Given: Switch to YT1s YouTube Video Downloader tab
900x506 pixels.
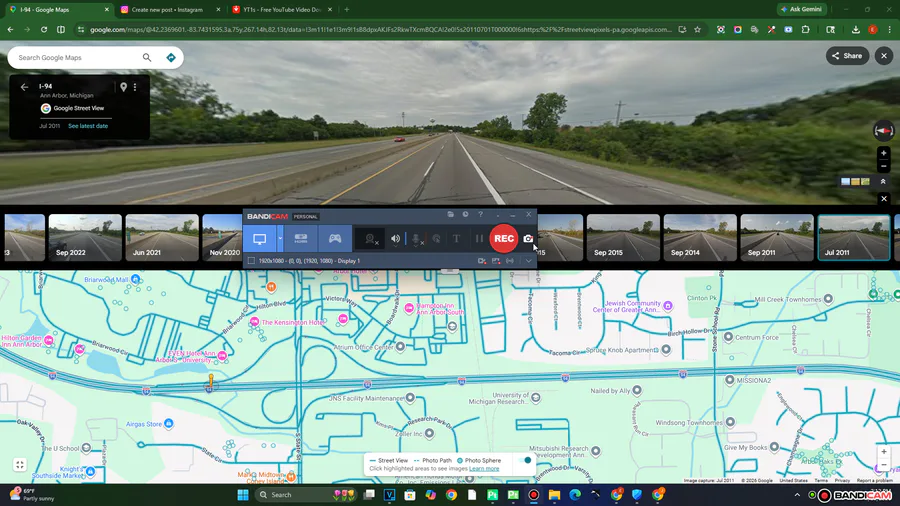Looking at the screenshot, I should [282, 10].
